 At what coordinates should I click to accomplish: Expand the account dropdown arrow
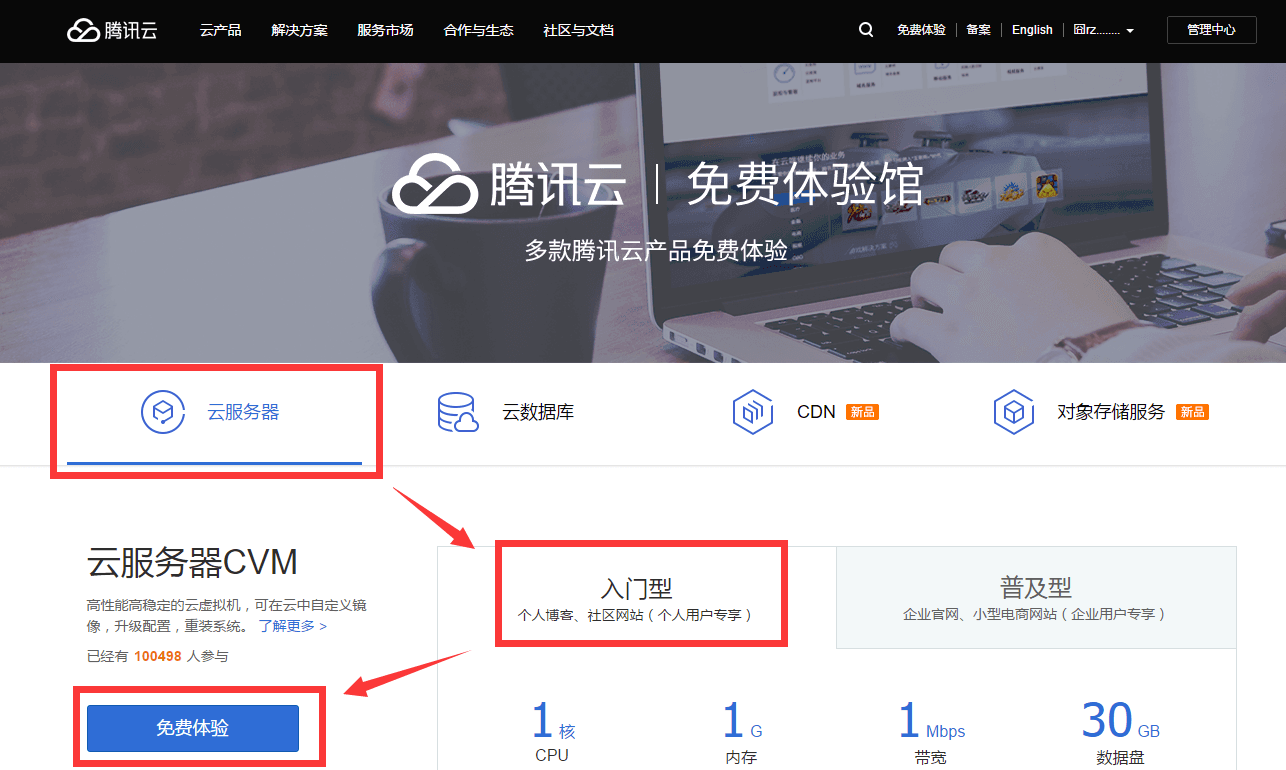(1130, 31)
